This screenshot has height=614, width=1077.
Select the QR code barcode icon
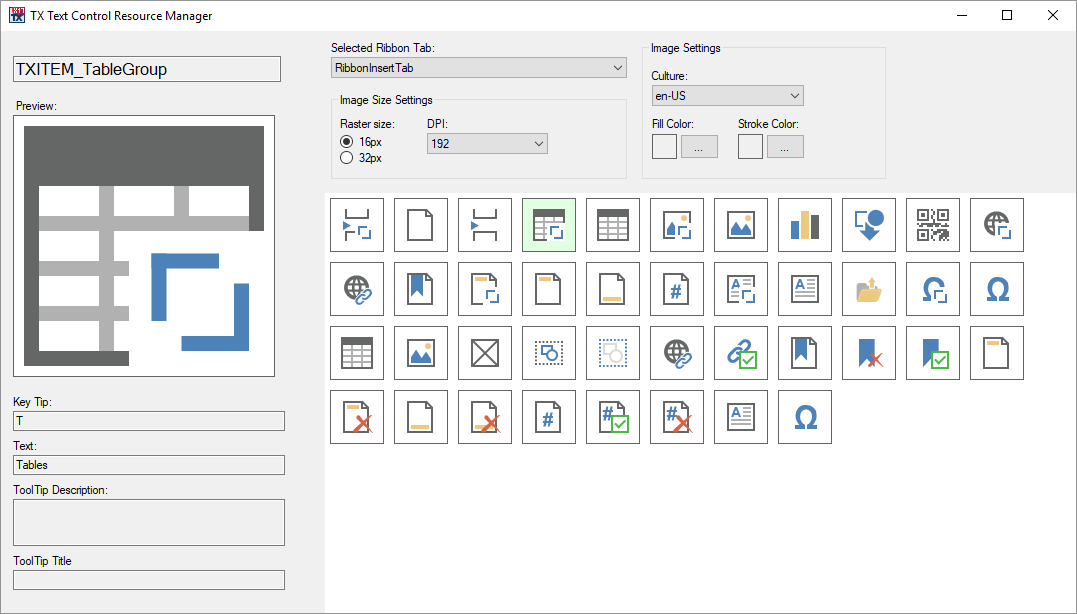933,225
